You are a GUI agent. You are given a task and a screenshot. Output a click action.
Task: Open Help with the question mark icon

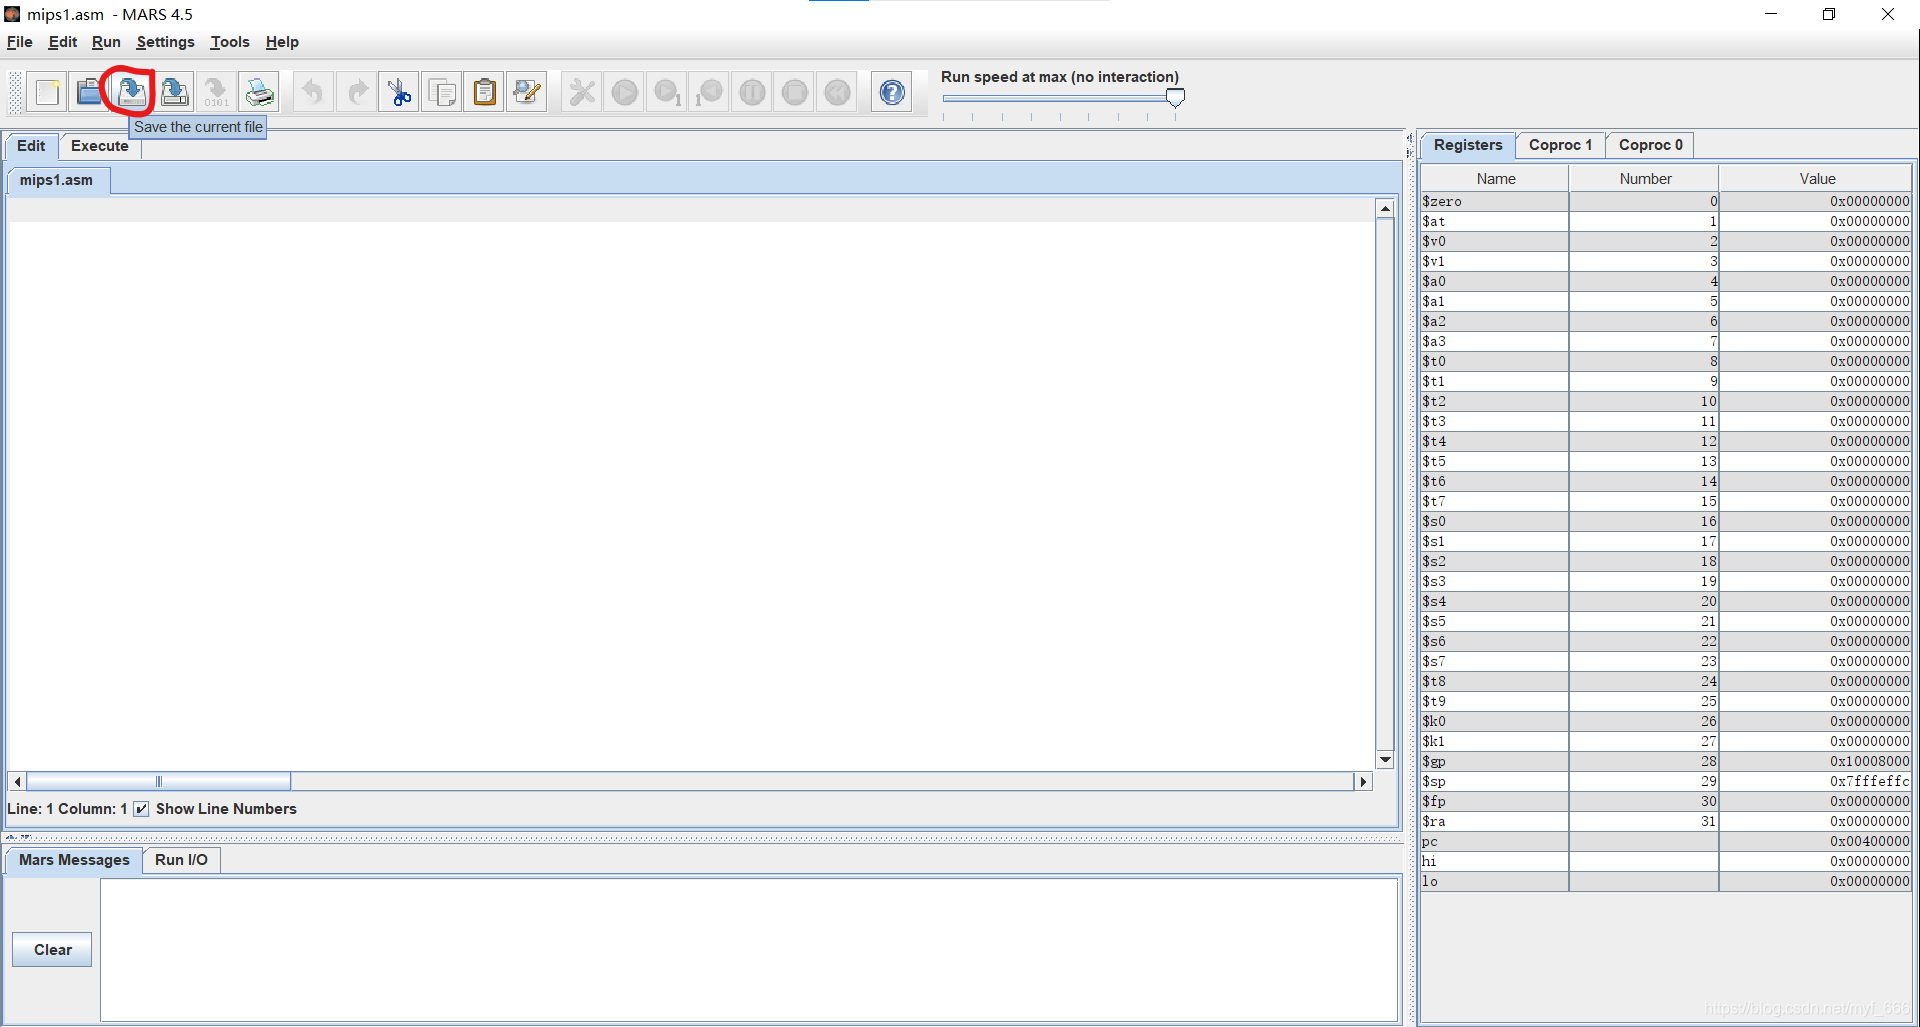(x=892, y=93)
